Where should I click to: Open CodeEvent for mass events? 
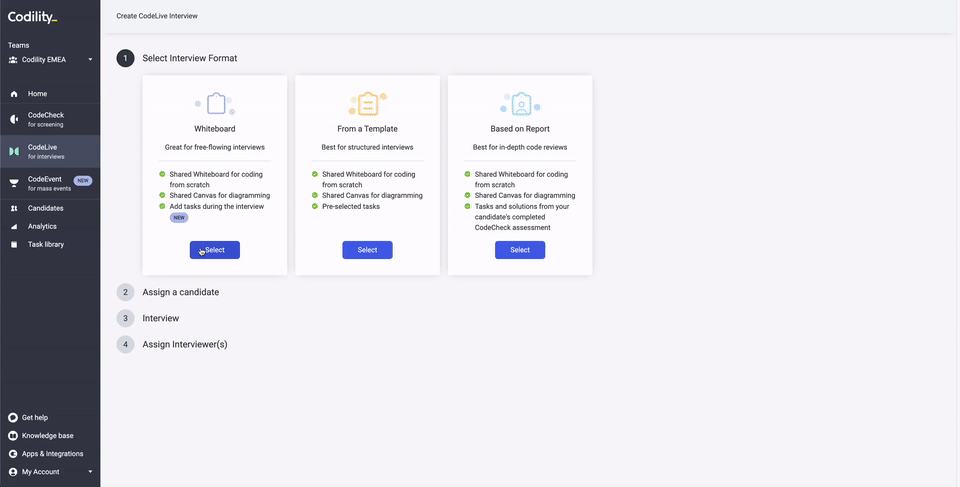pyautogui.click(x=49, y=183)
